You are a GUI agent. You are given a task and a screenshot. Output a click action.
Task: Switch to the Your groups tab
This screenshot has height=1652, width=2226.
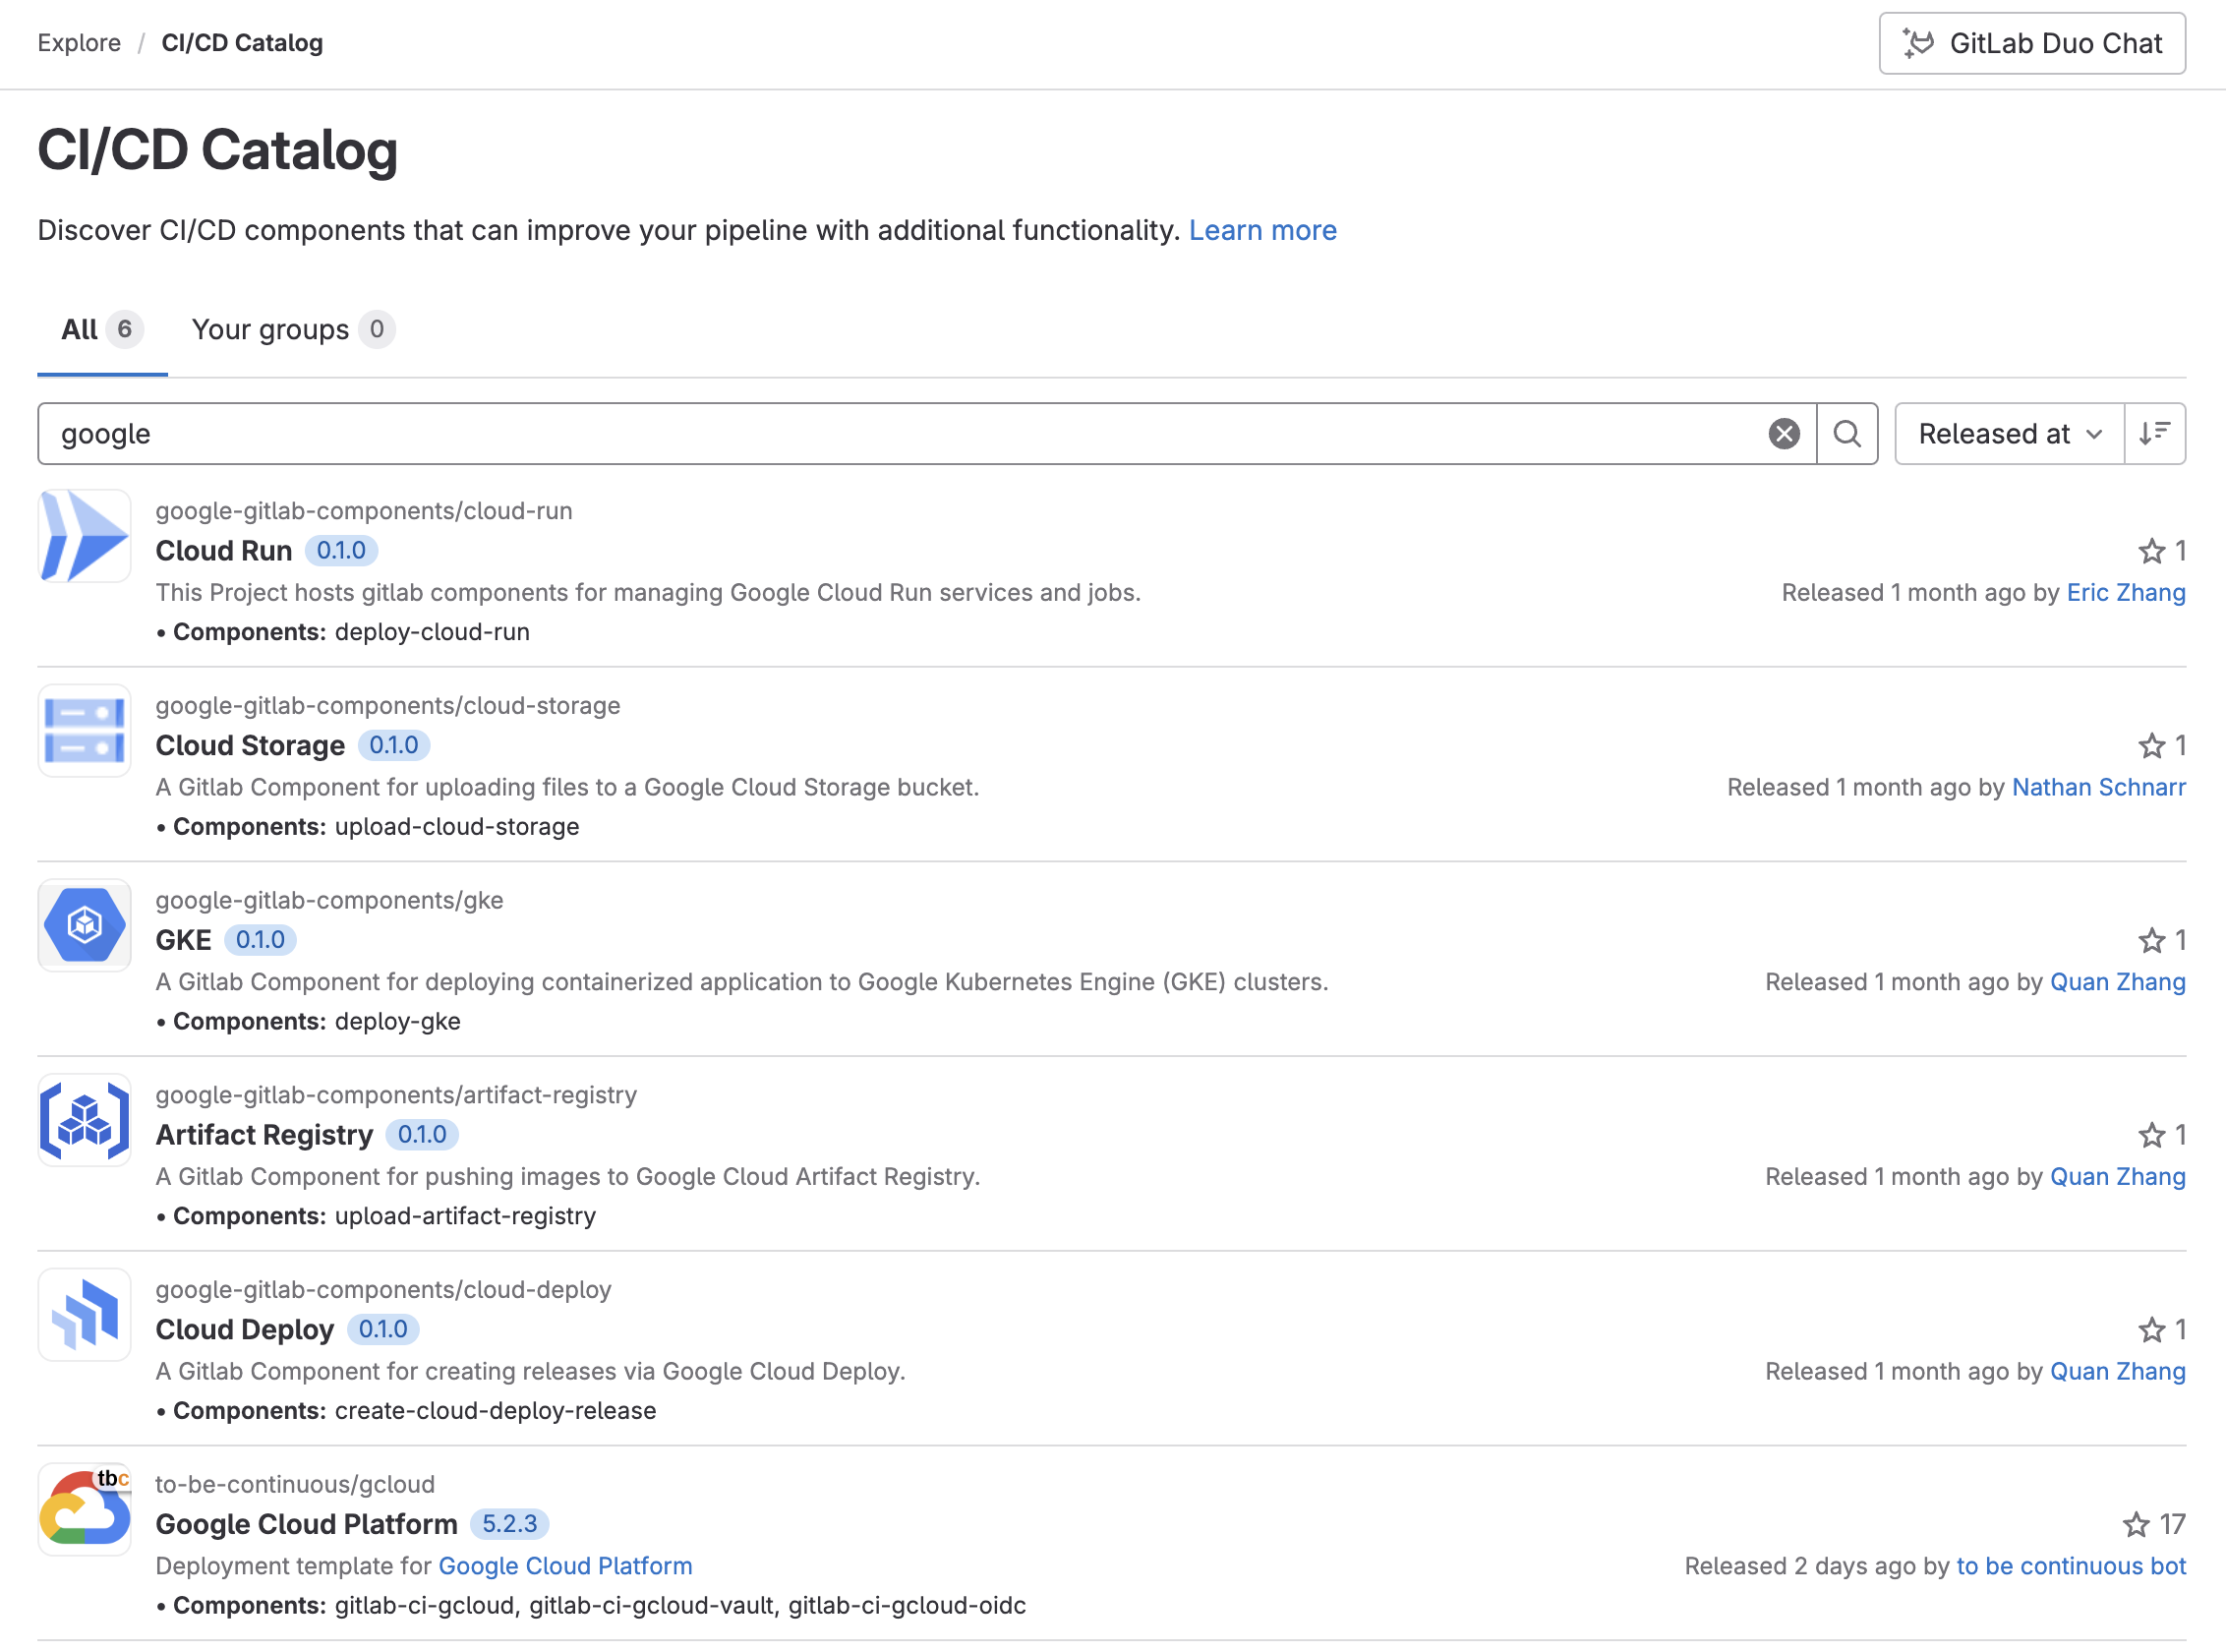pyautogui.click(x=292, y=329)
